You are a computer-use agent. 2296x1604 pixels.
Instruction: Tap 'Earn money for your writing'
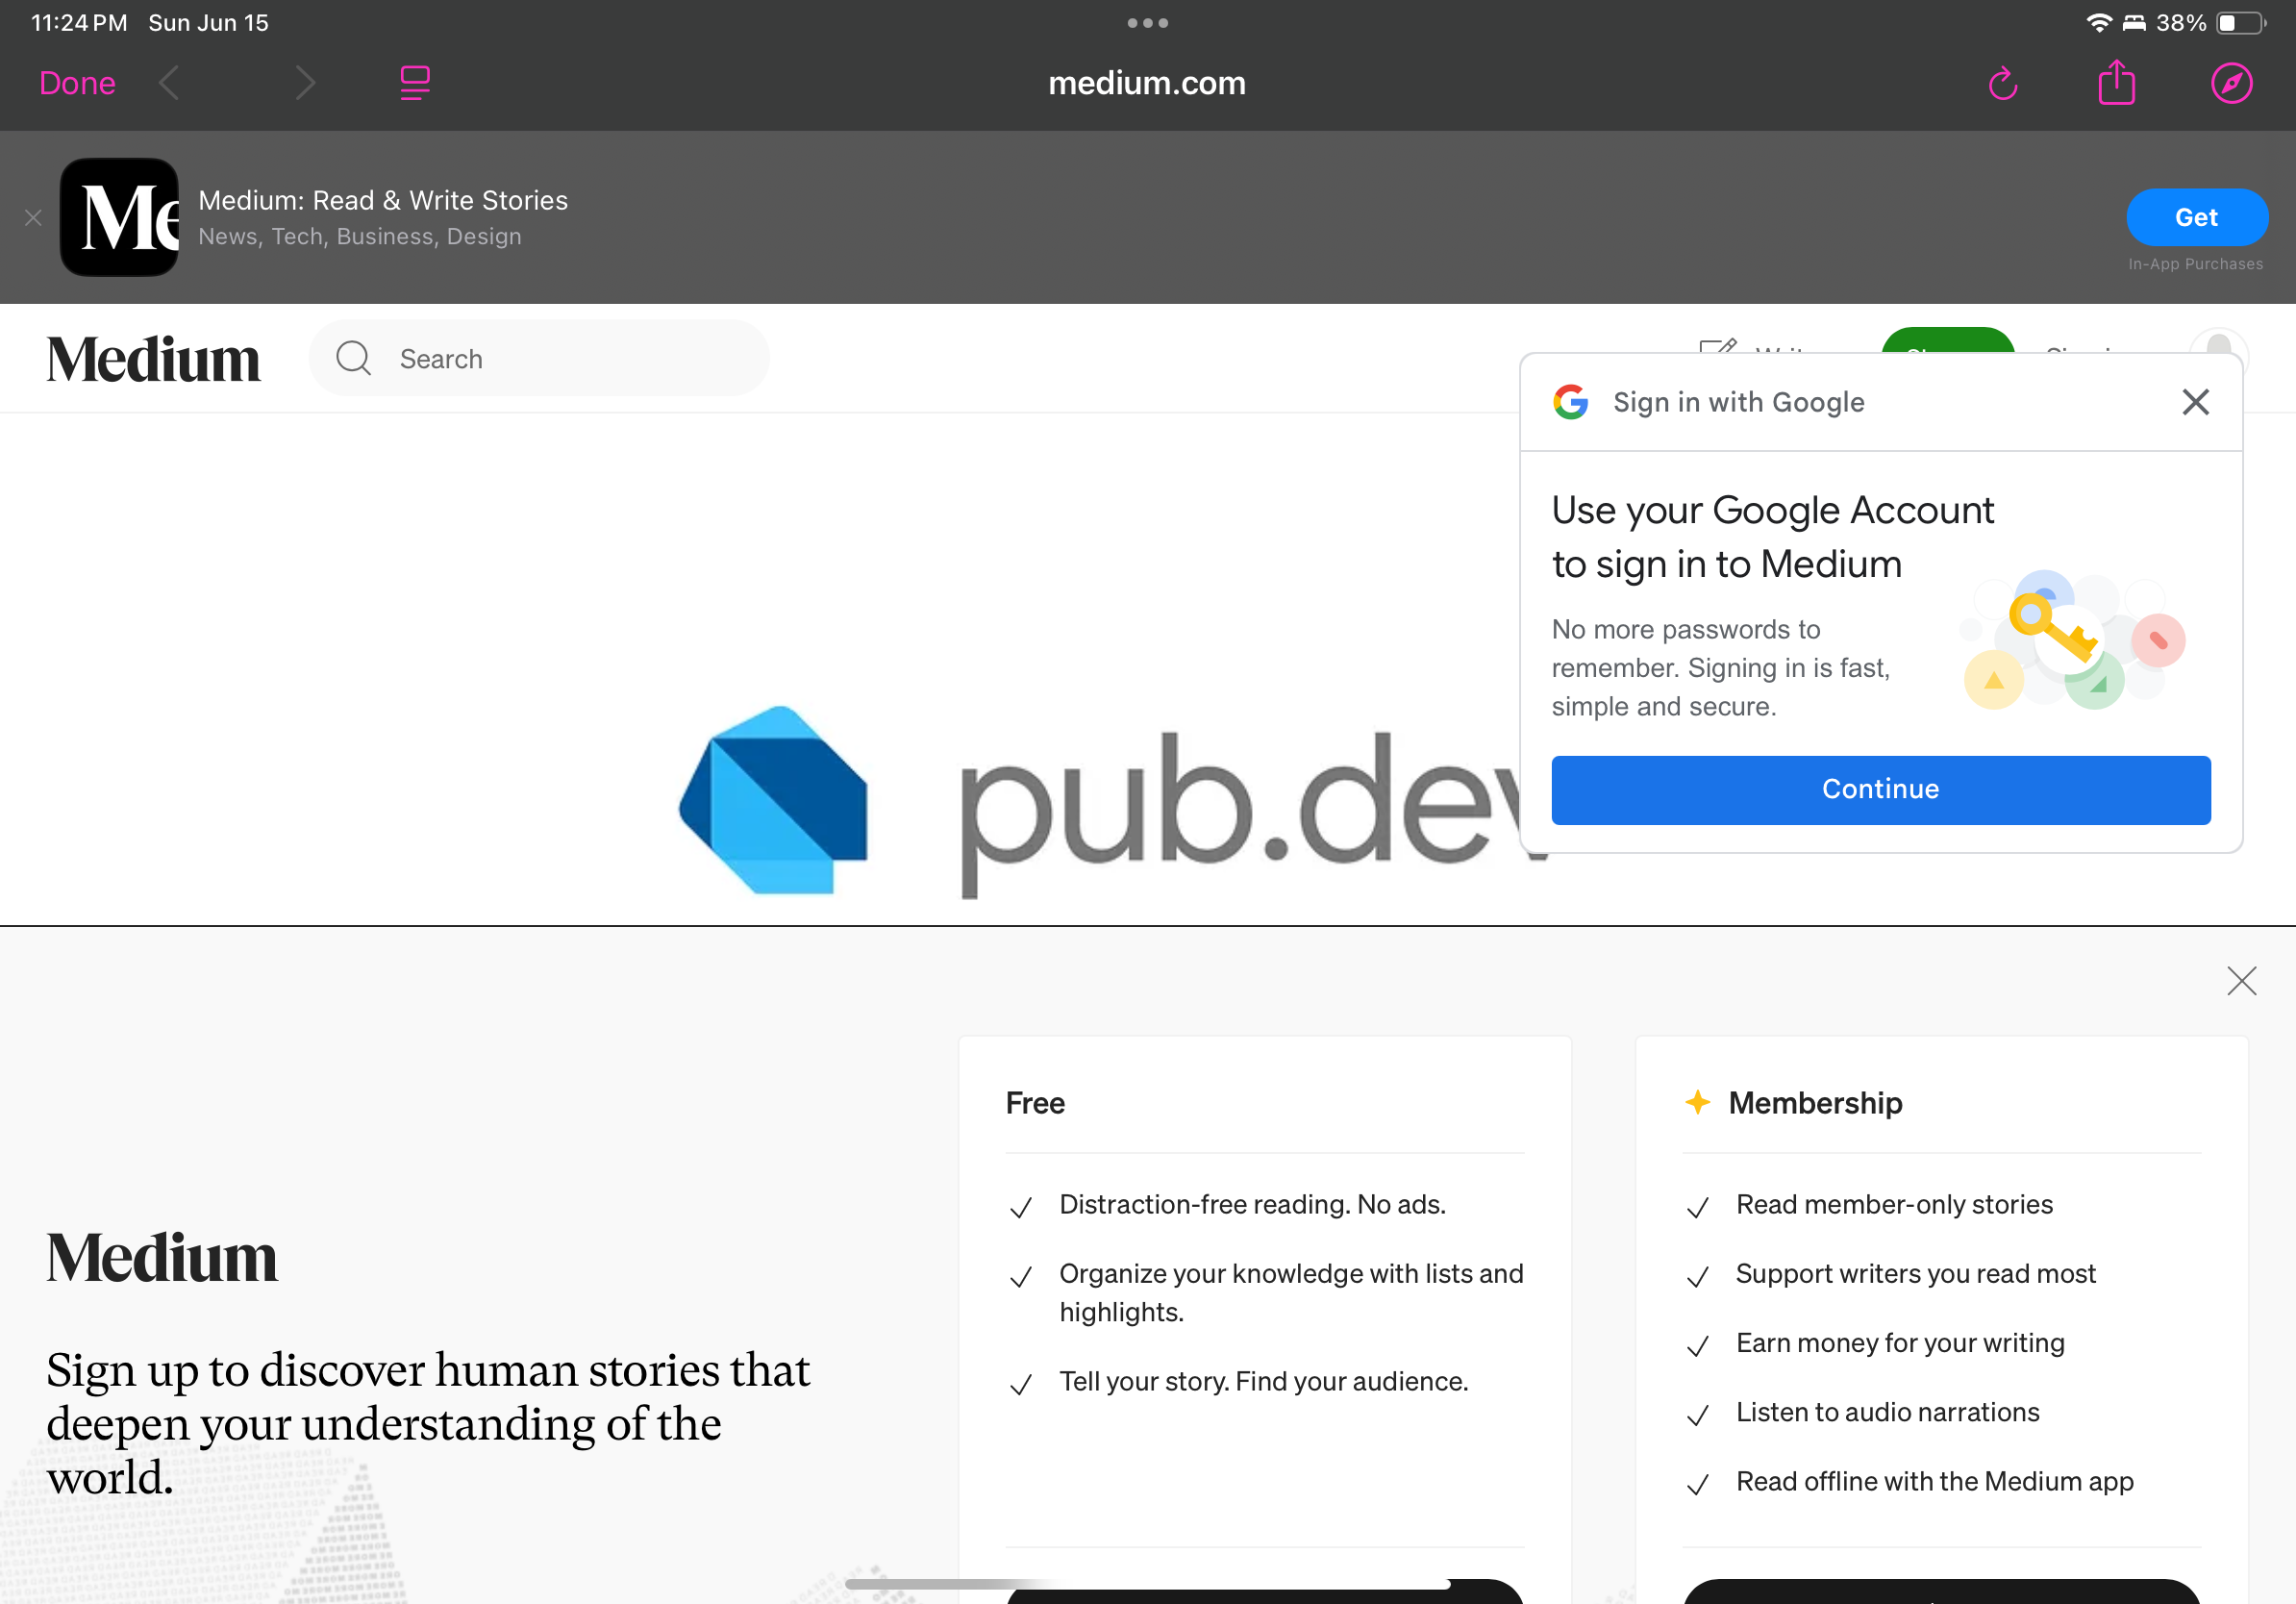(x=1900, y=1343)
